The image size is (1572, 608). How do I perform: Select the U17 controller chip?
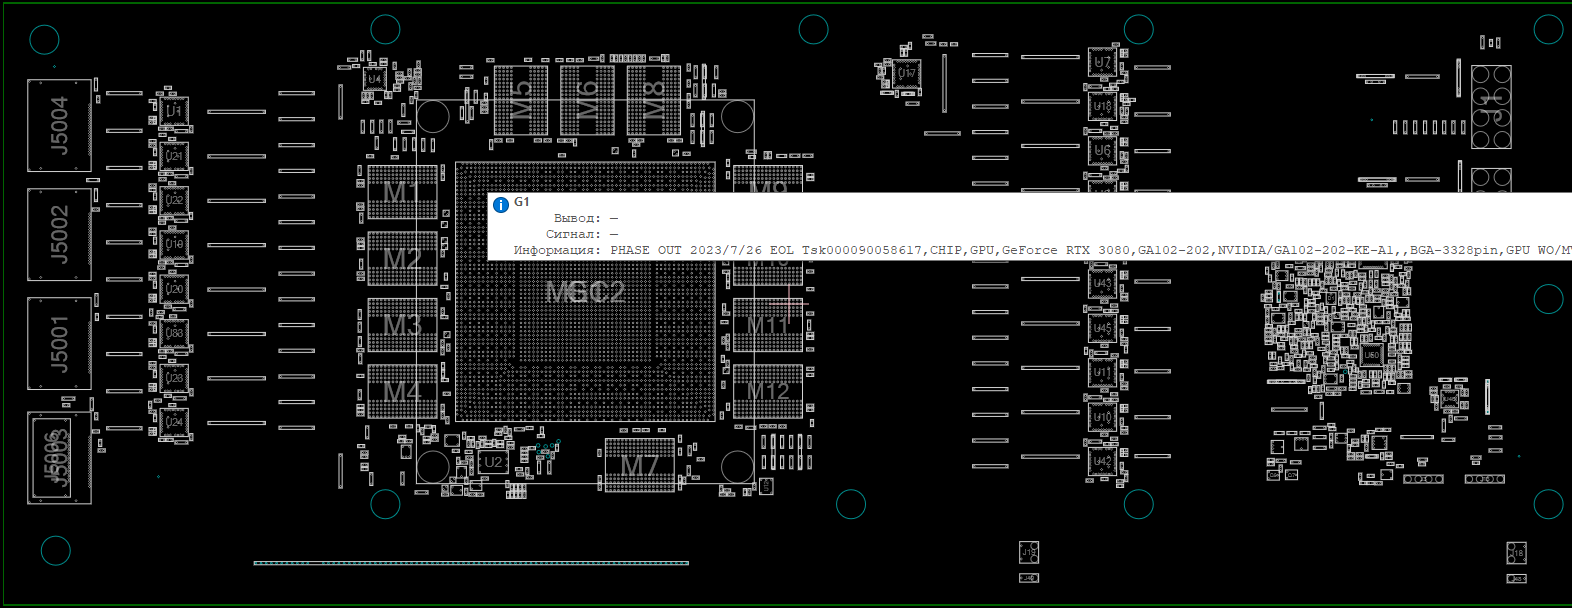tap(906, 73)
